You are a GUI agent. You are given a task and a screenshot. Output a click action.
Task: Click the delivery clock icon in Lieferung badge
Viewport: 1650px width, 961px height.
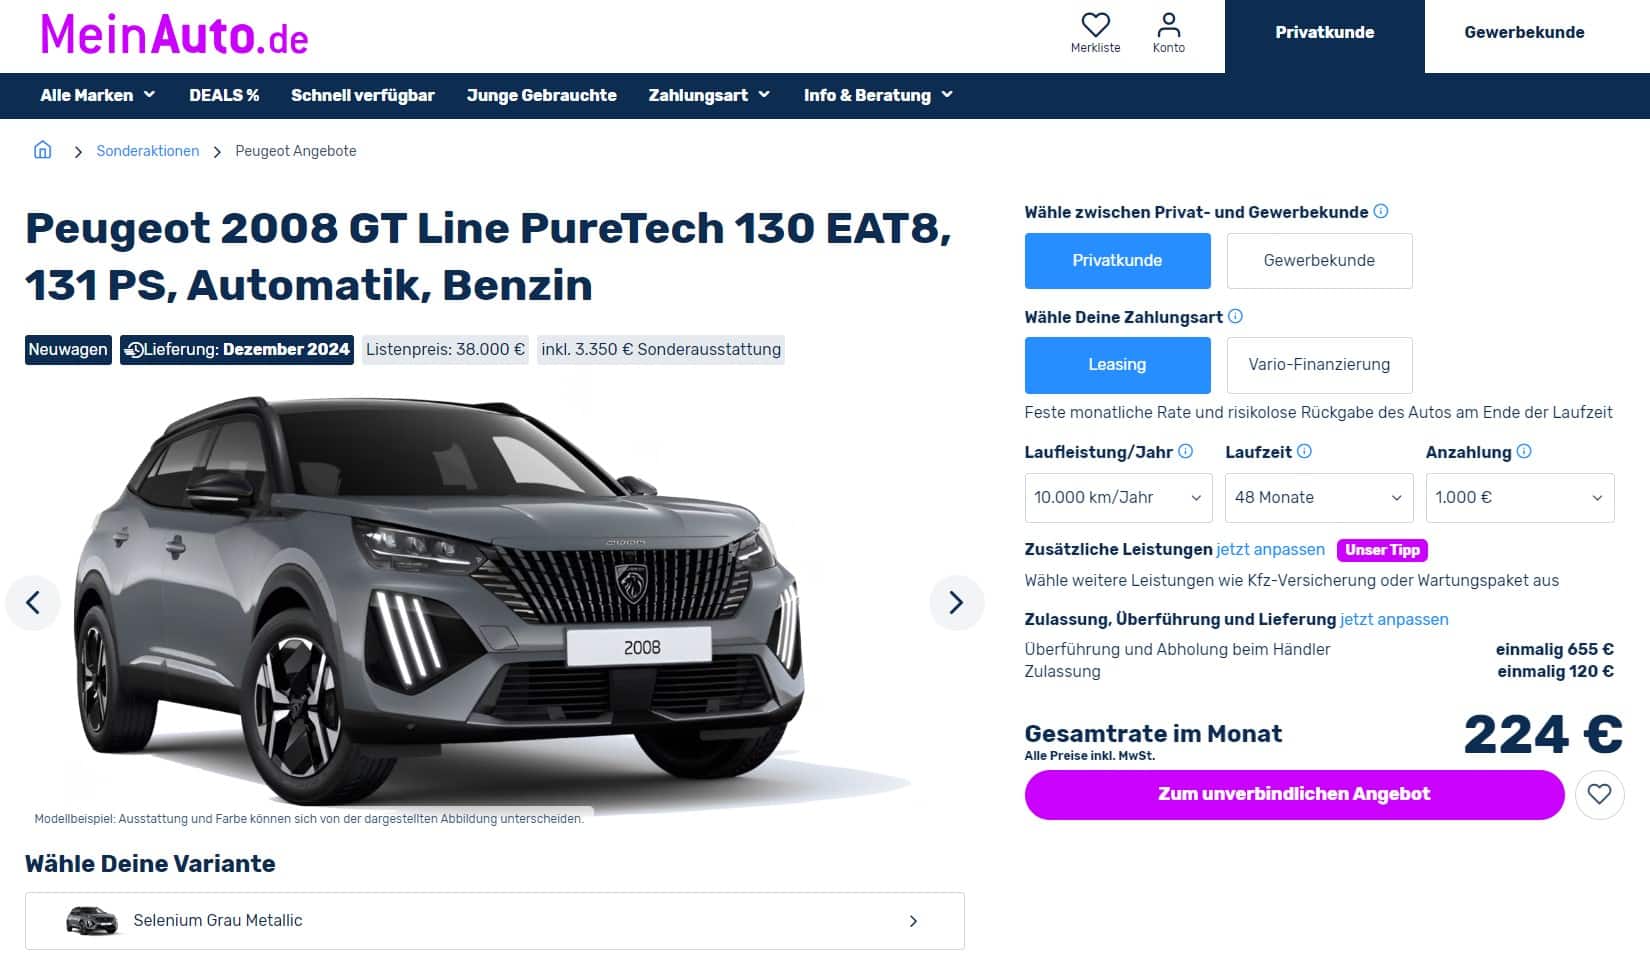click(134, 350)
